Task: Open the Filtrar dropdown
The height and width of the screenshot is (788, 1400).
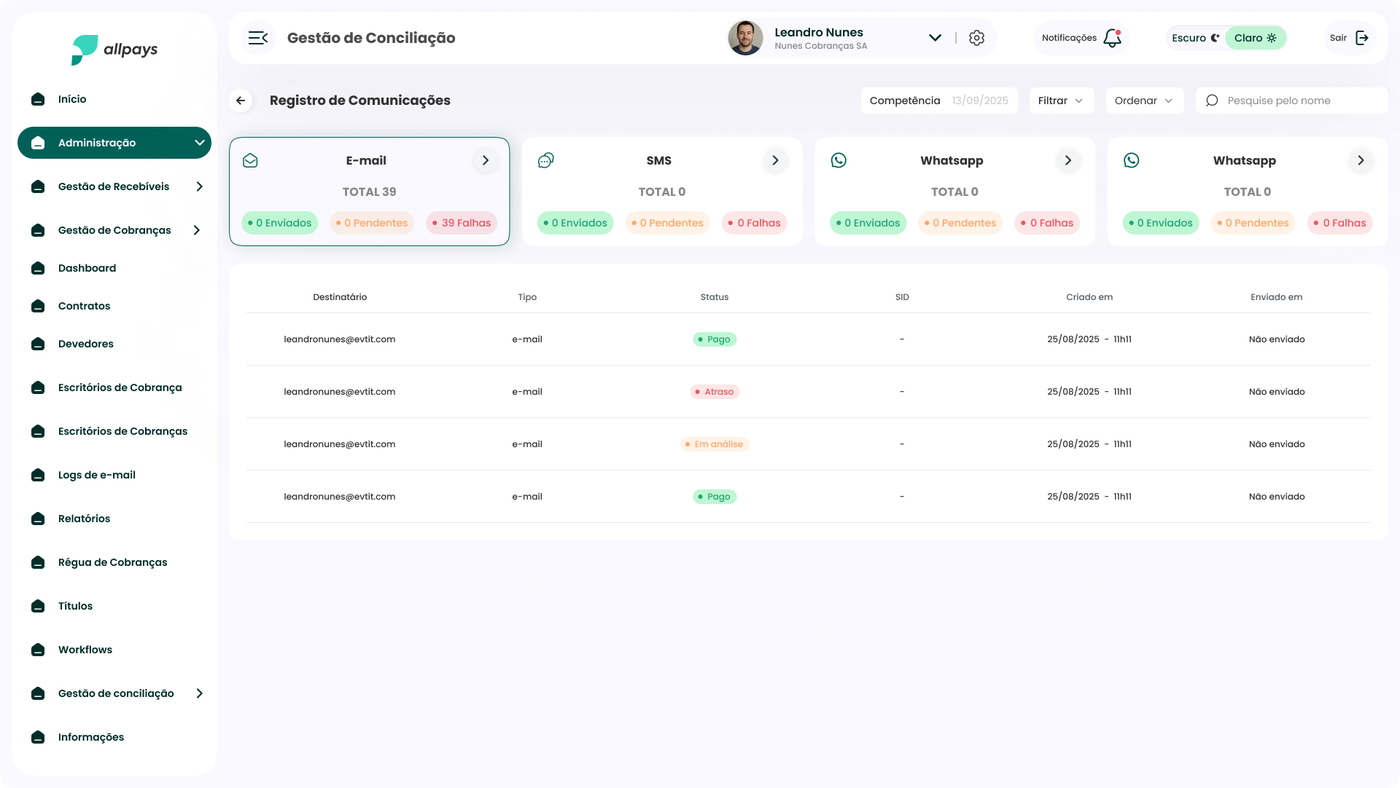Action: 1061,101
